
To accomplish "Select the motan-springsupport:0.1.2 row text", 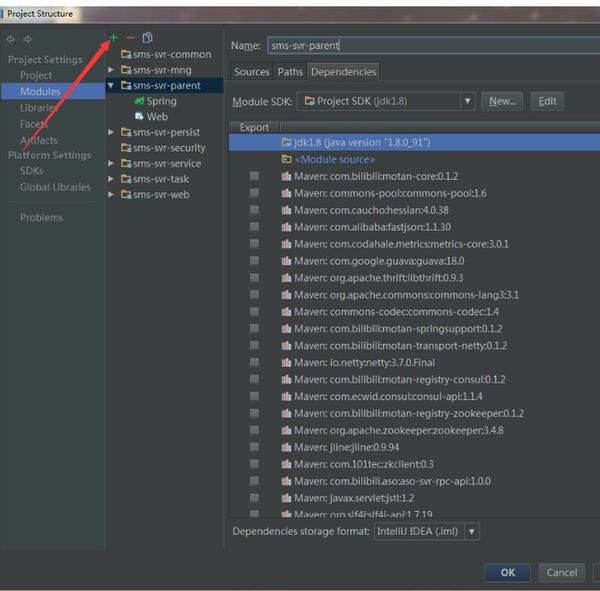I will point(398,328).
